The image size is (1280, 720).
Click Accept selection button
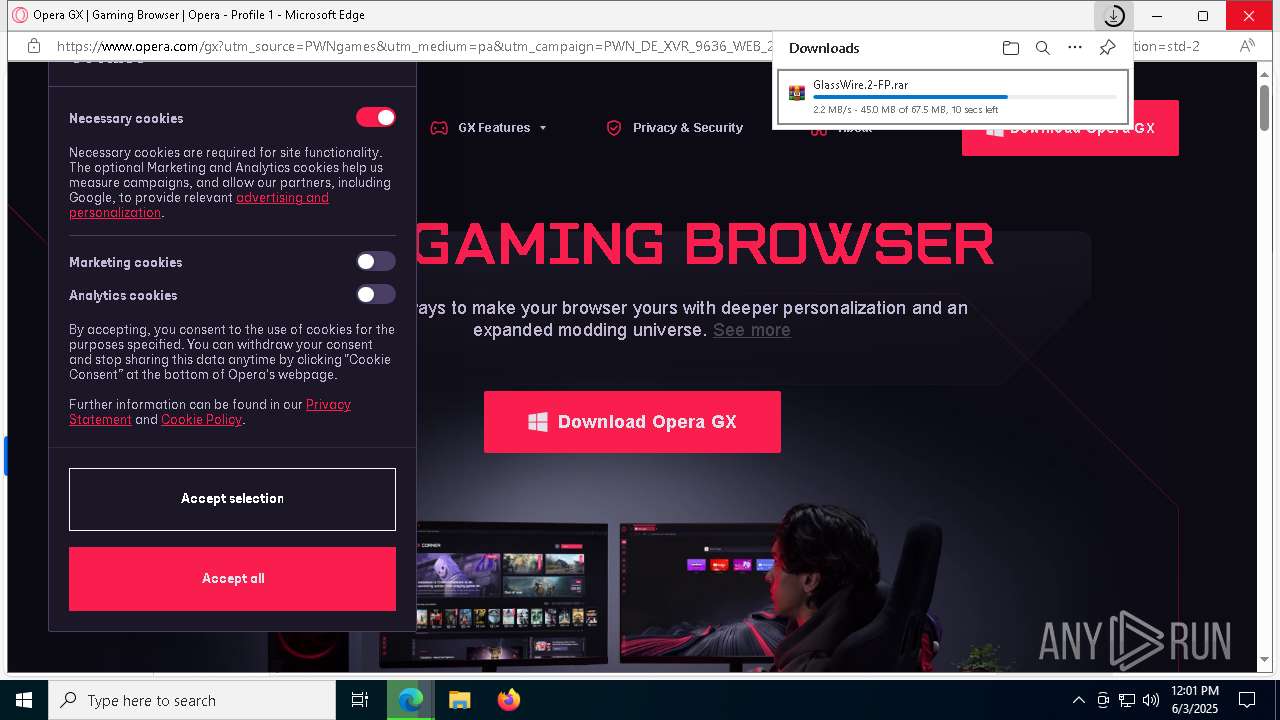(x=232, y=499)
